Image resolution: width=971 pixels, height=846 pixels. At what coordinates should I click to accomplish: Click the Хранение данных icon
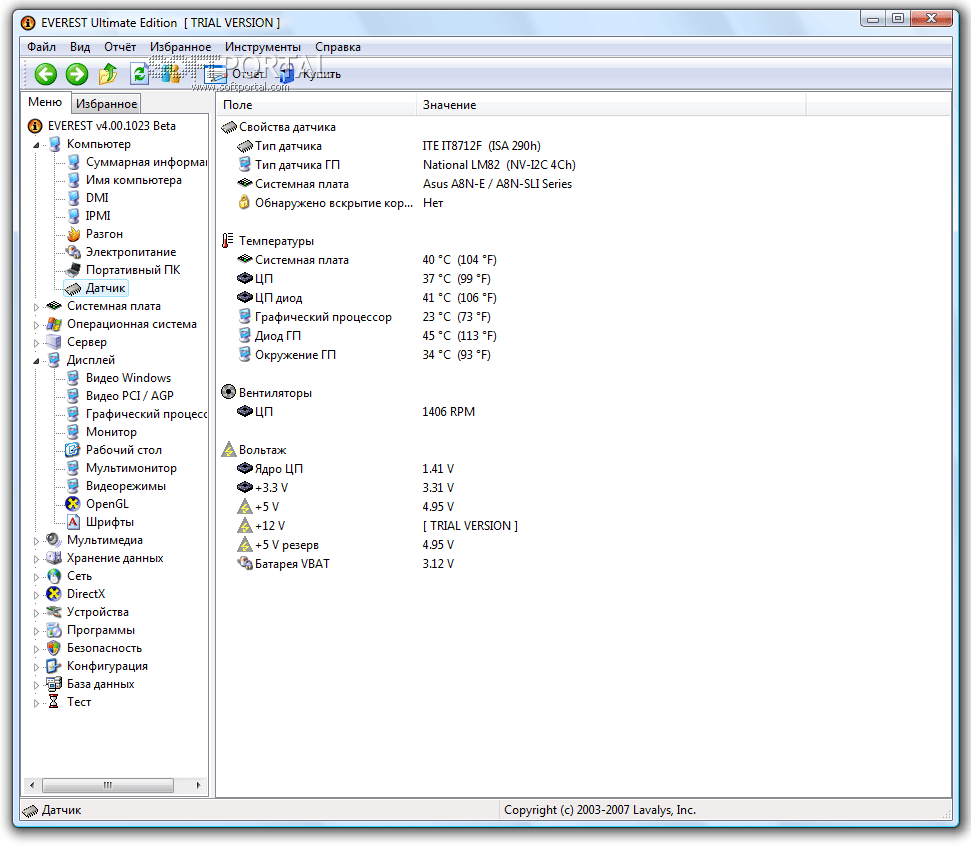pos(54,558)
